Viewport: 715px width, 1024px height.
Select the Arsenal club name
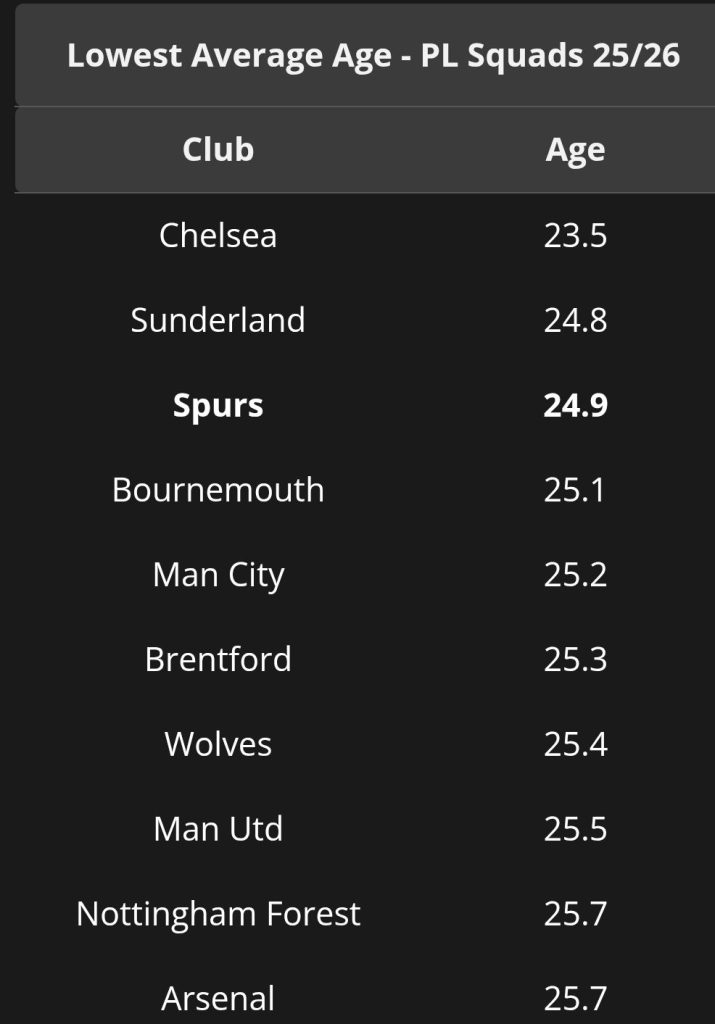pos(218,999)
